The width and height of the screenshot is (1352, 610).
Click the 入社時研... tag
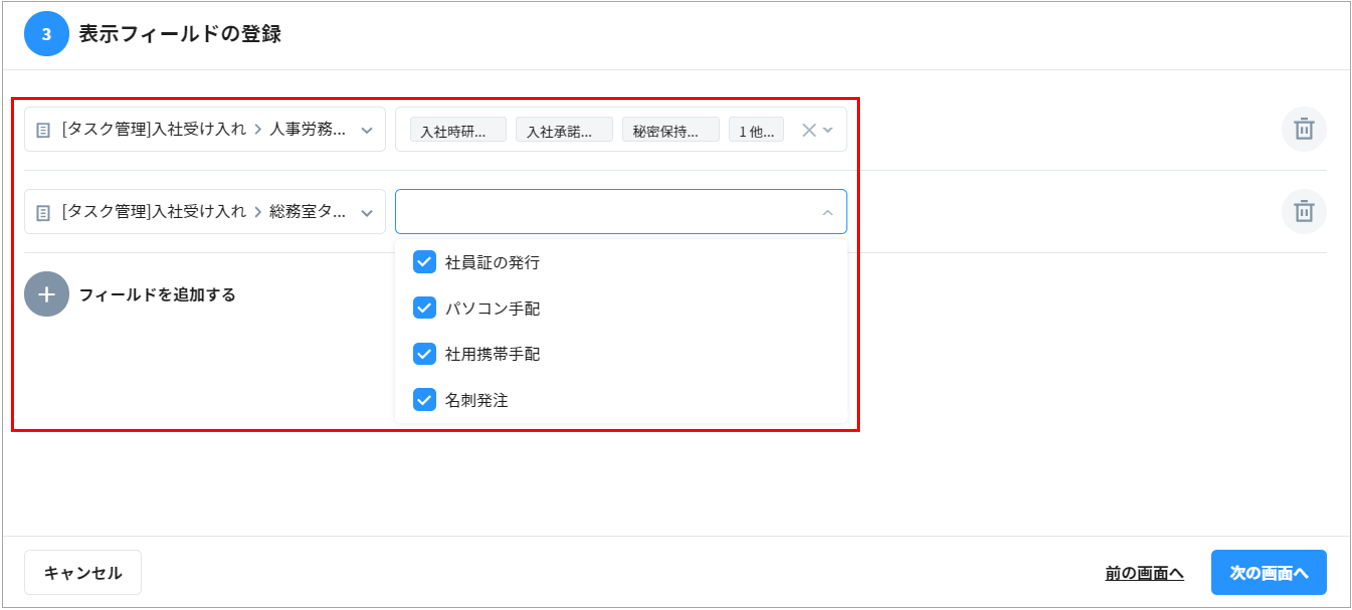[458, 131]
